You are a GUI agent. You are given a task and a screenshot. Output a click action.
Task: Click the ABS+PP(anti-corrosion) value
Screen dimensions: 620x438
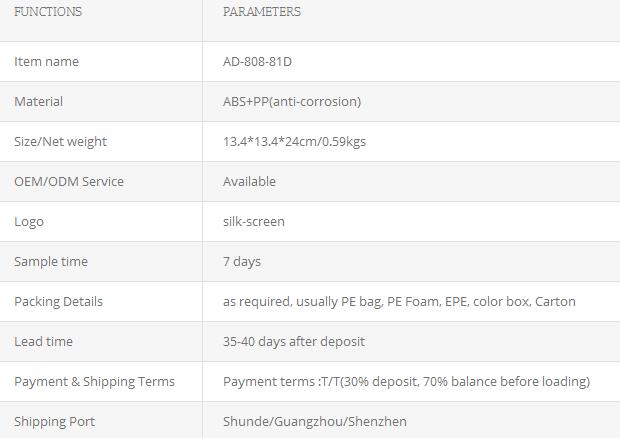[x=292, y=102]
